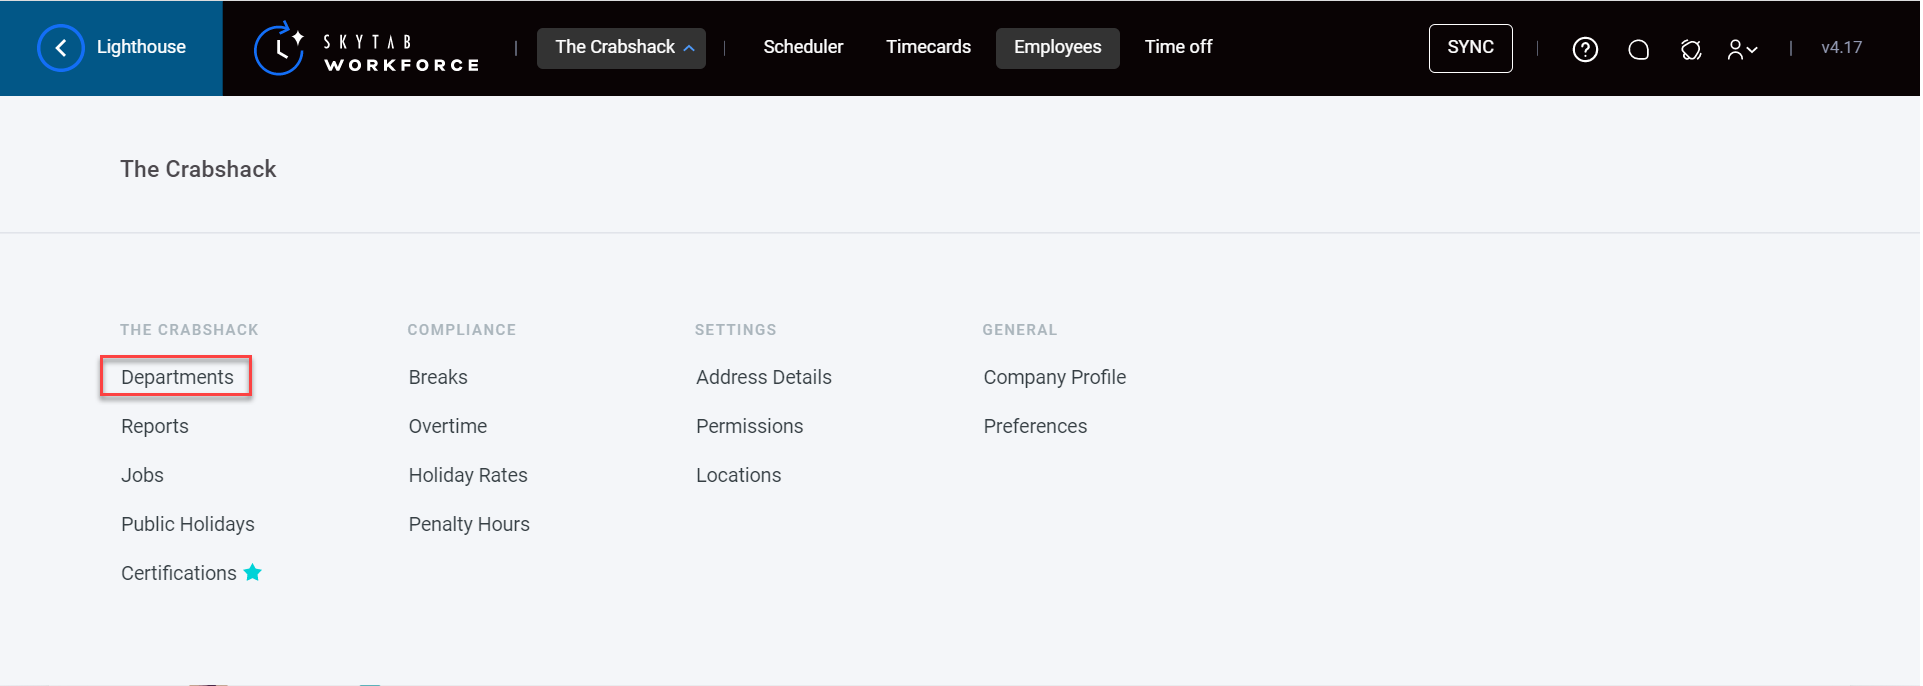Open the Company Profile link

(1054, 377)
